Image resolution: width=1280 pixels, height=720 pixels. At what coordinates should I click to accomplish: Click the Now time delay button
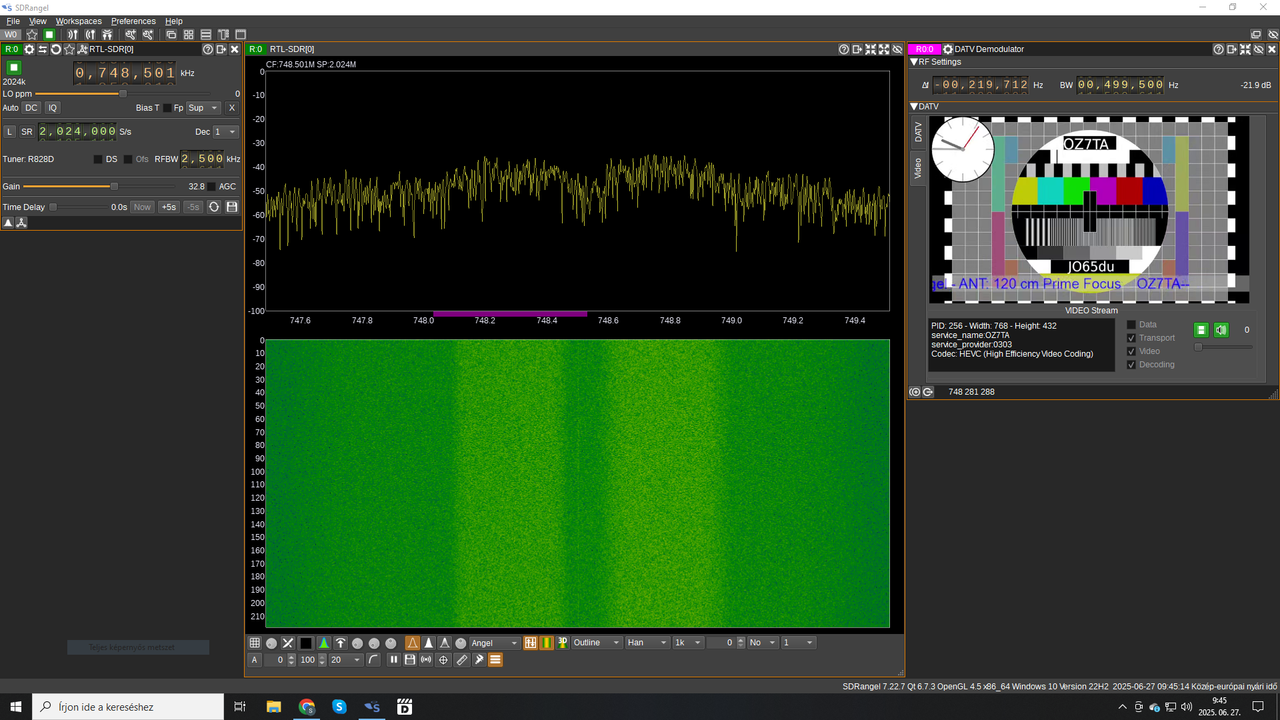142,207
